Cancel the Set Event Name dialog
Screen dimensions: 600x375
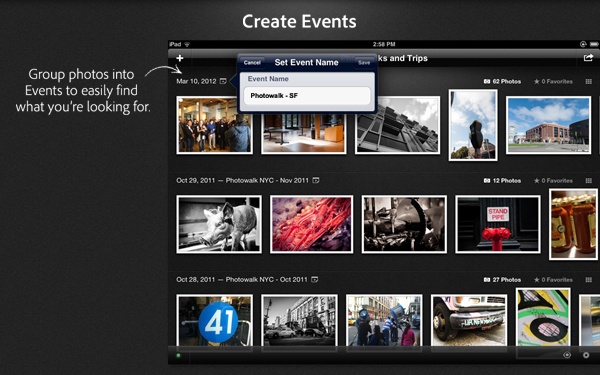[x=252, y=62]
